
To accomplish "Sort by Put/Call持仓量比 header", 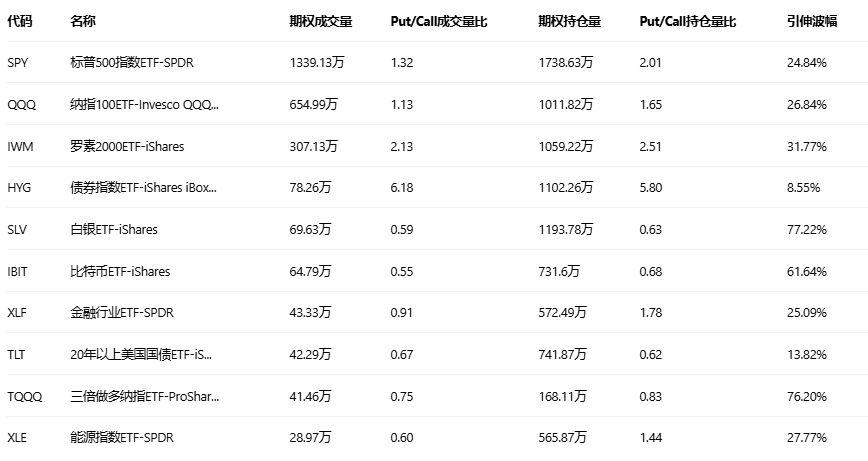I will point(687,21).
